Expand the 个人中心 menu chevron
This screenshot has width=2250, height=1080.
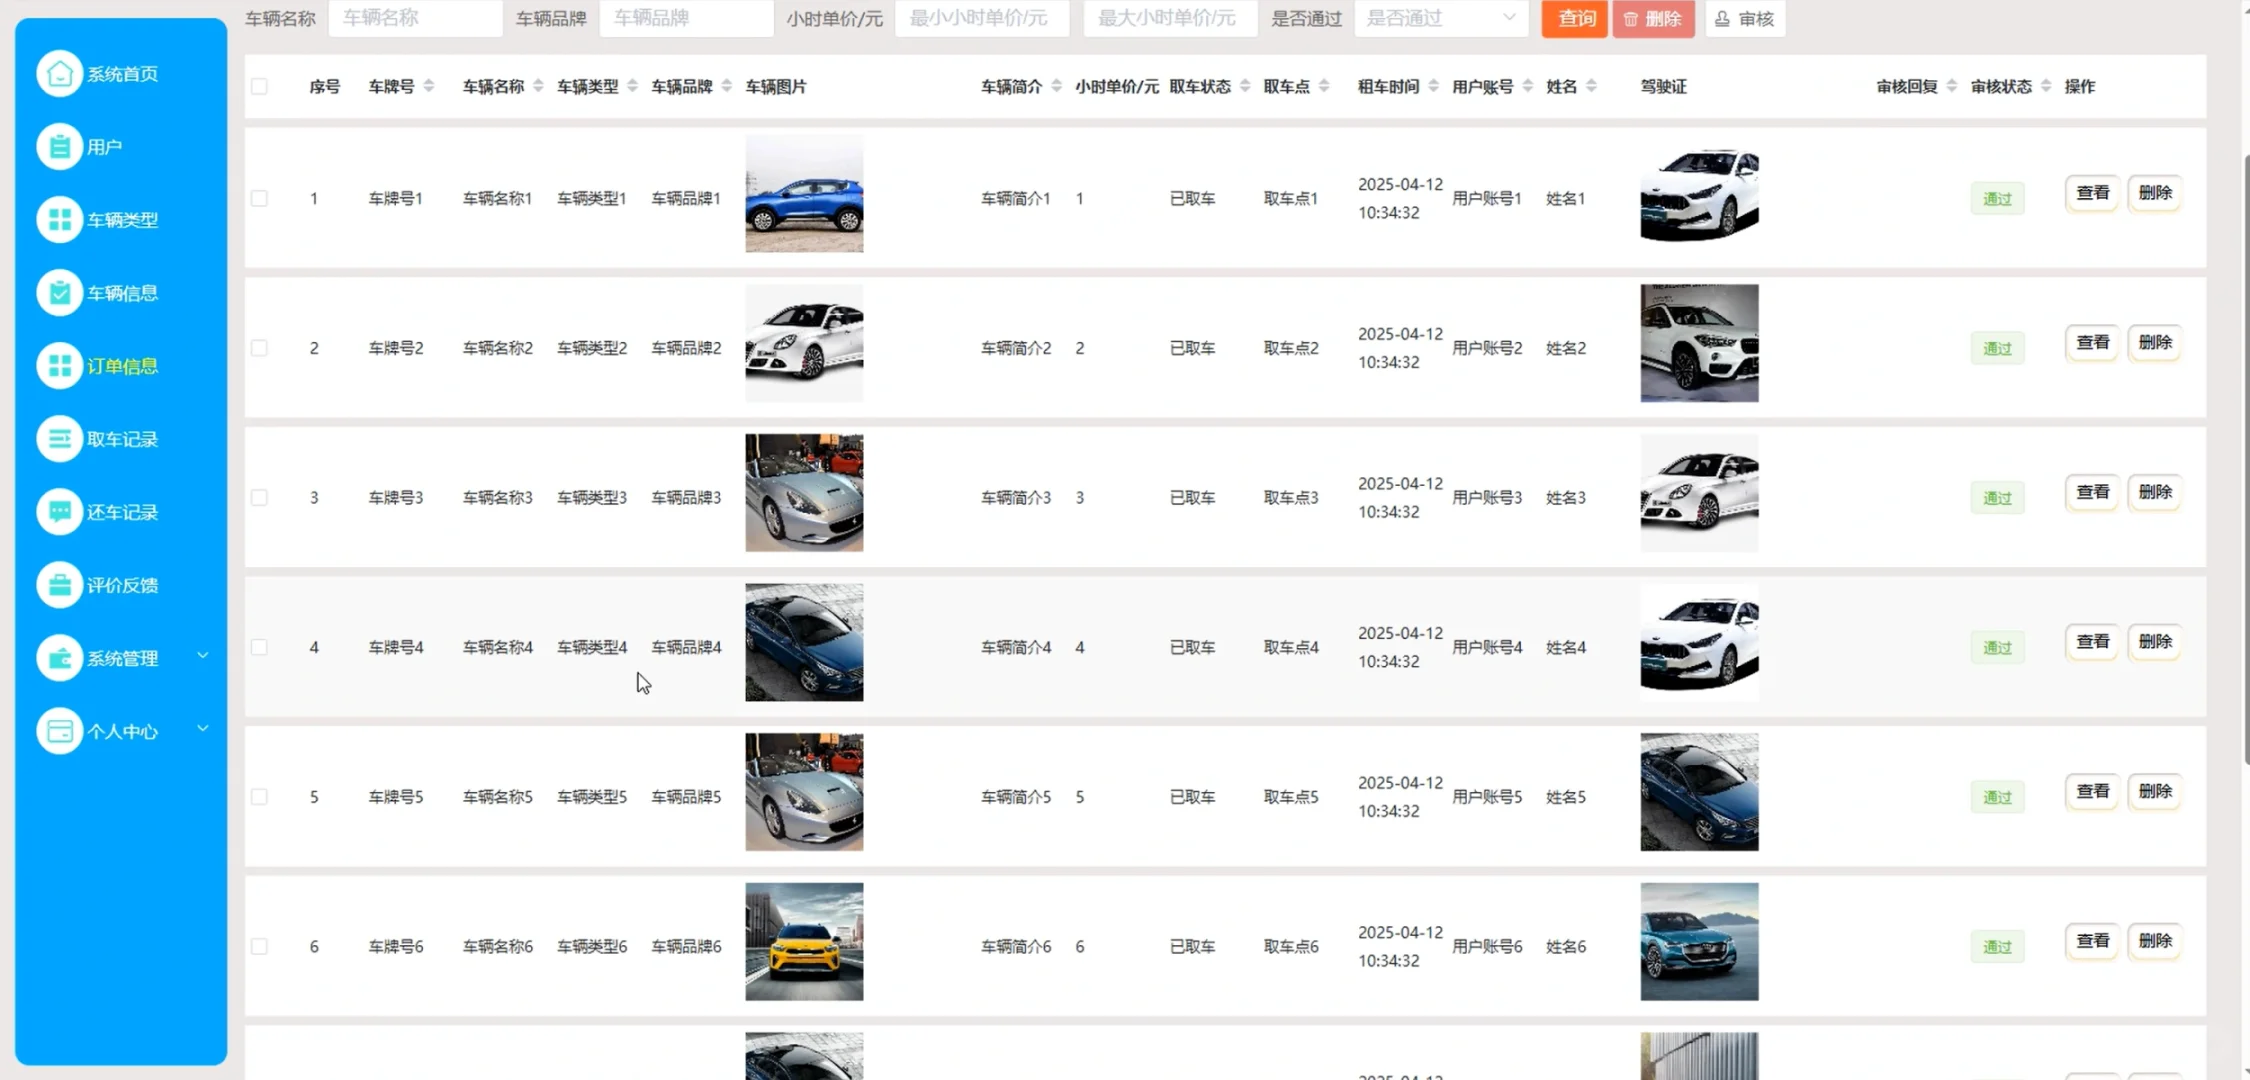[x=204, y=727]
